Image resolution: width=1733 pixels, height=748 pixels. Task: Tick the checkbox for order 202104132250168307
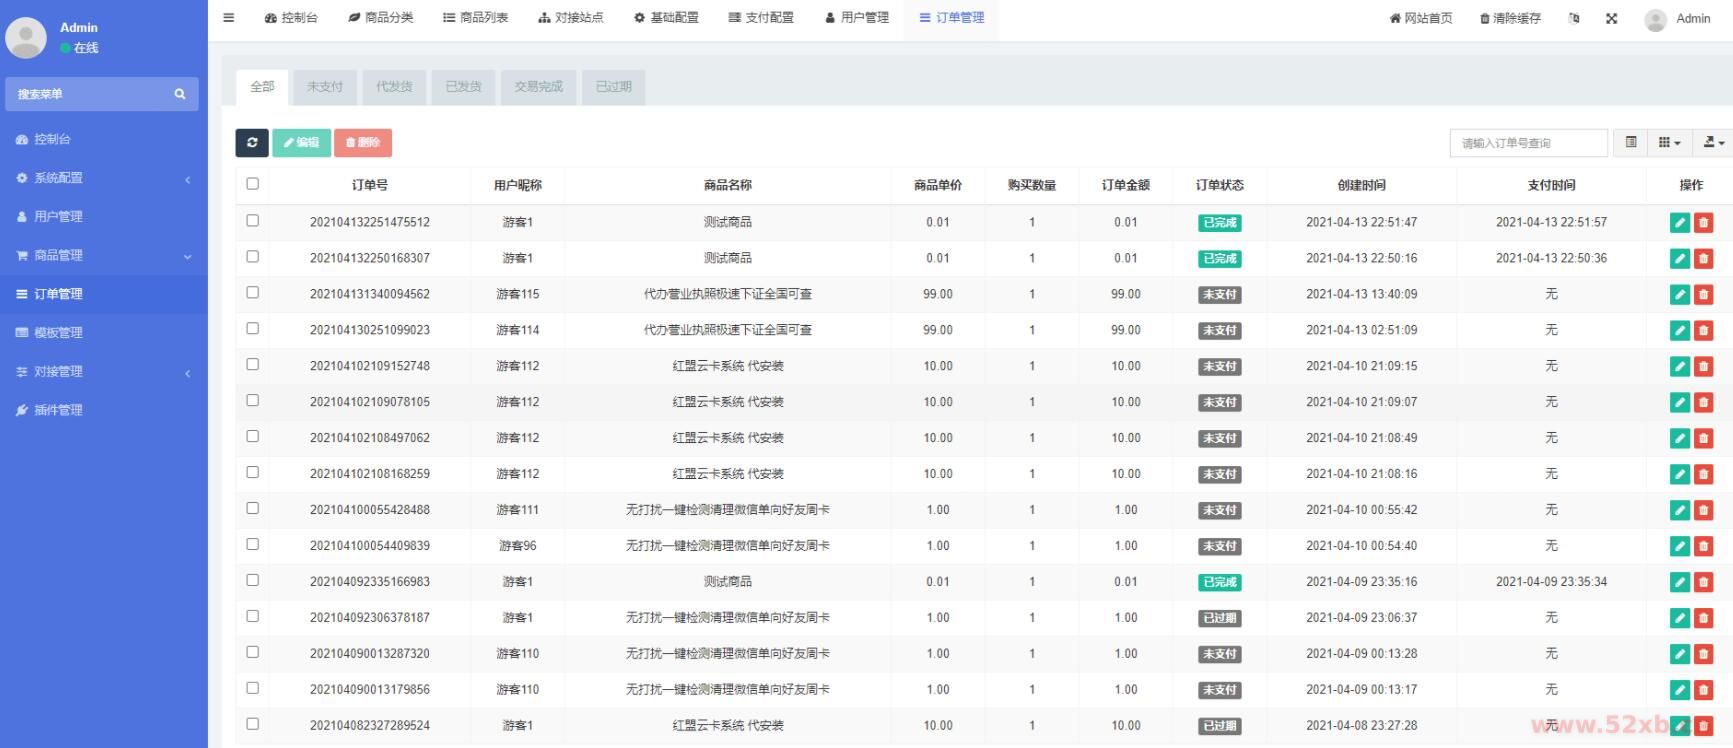(252, 257)
